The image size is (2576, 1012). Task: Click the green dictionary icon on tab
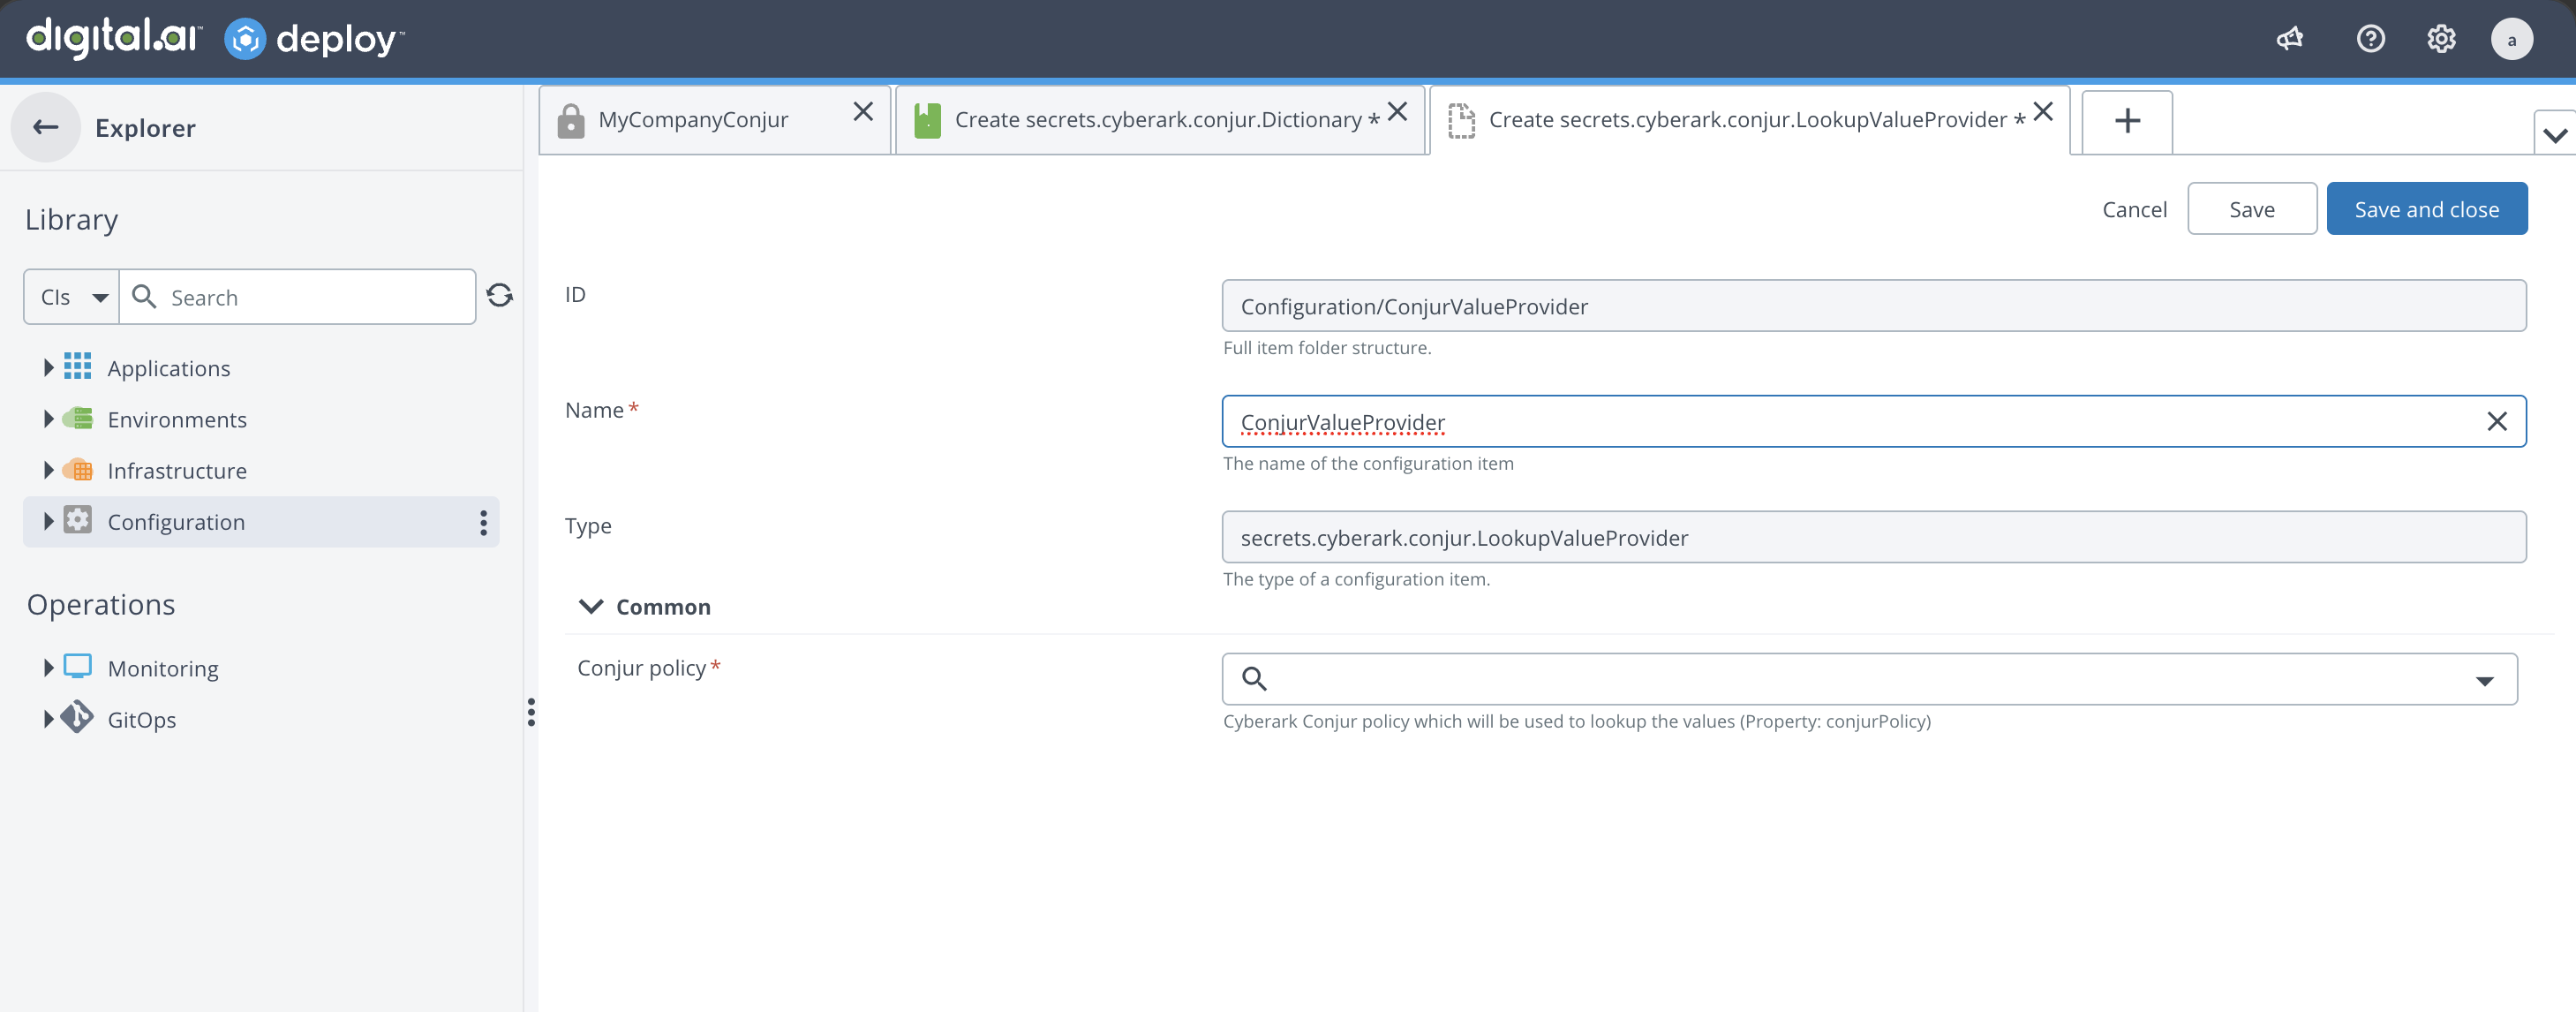pyautogui.click(x=928, y=120)
